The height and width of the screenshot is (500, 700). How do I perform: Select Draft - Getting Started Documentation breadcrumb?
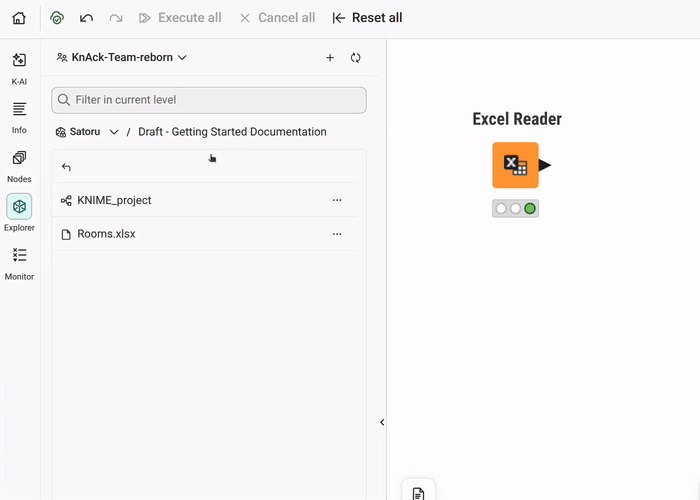[232, 132]
